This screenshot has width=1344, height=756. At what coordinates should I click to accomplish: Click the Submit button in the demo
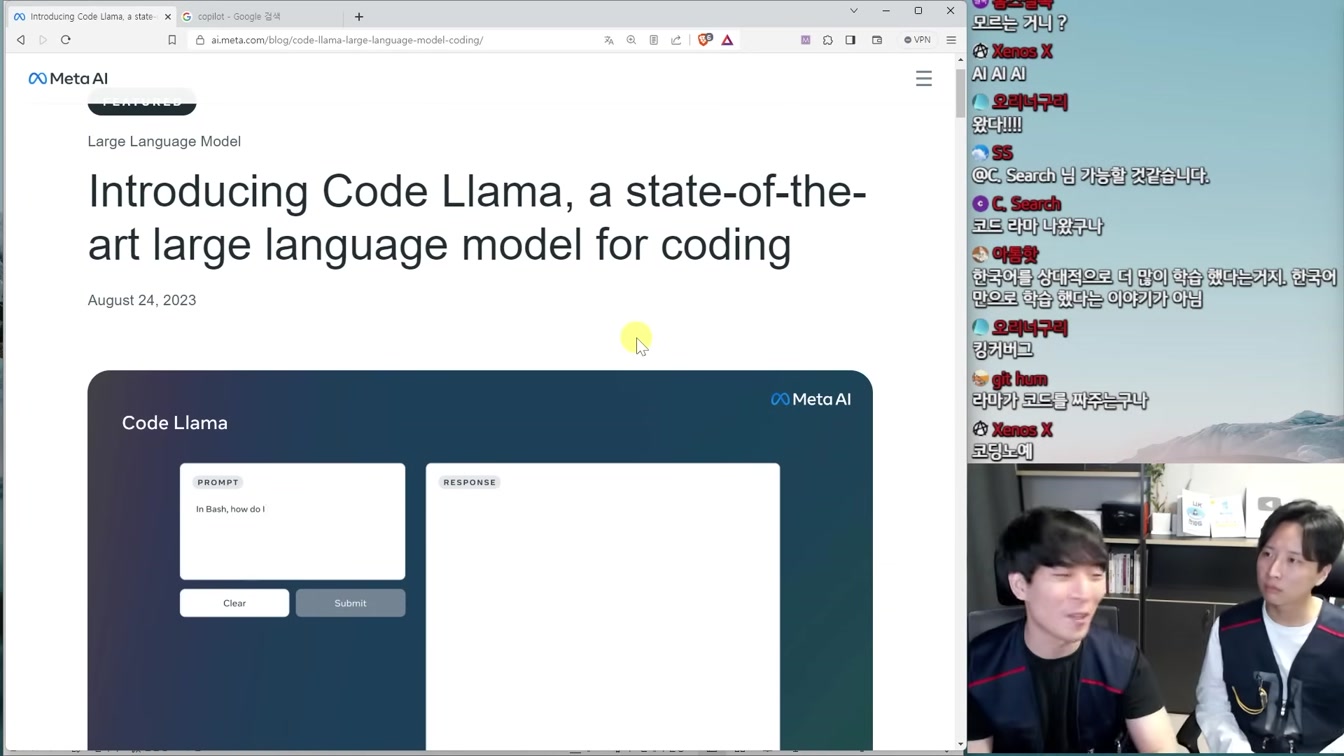point(350,603)
